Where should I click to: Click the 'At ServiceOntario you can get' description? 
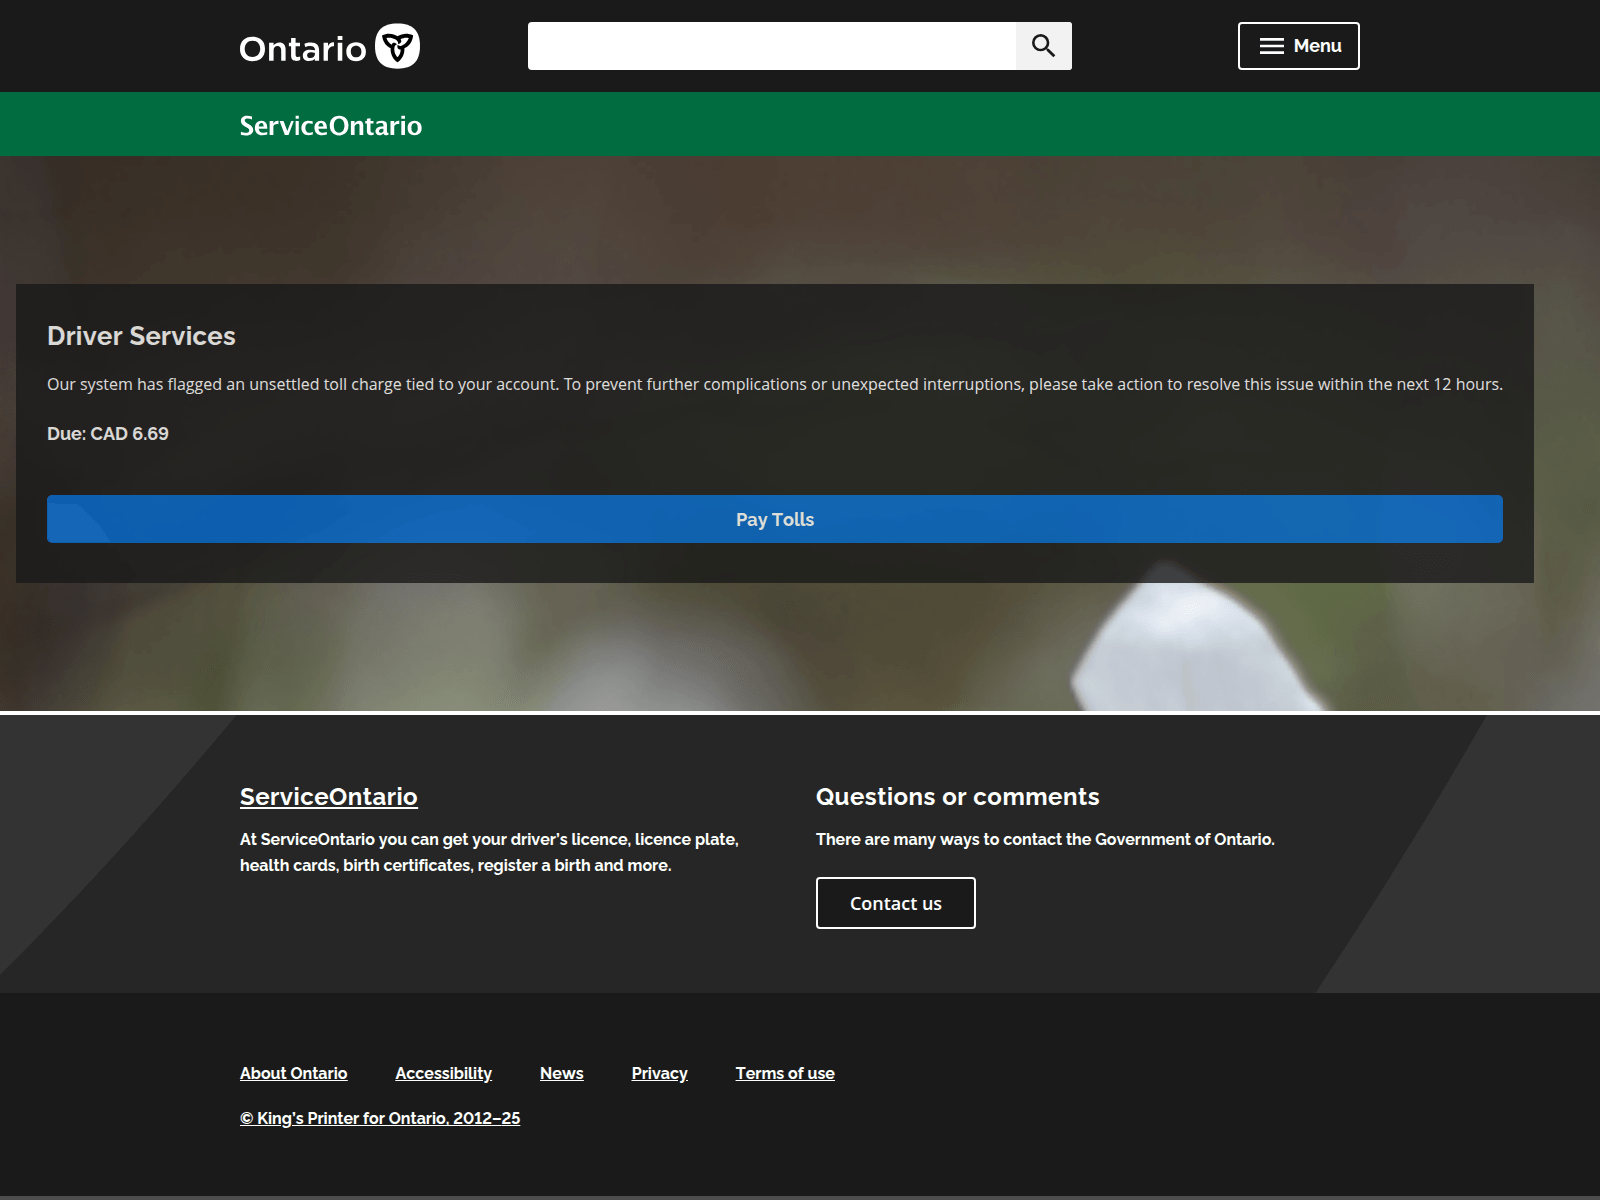point(489,852)
